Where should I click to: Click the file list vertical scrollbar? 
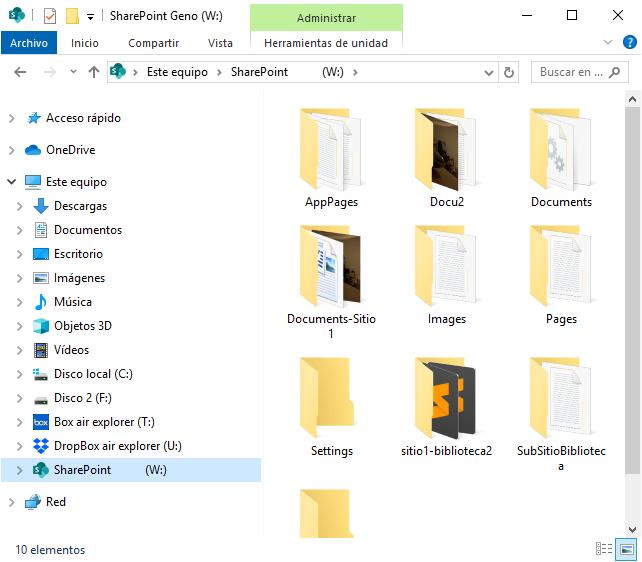click(633, 300)
